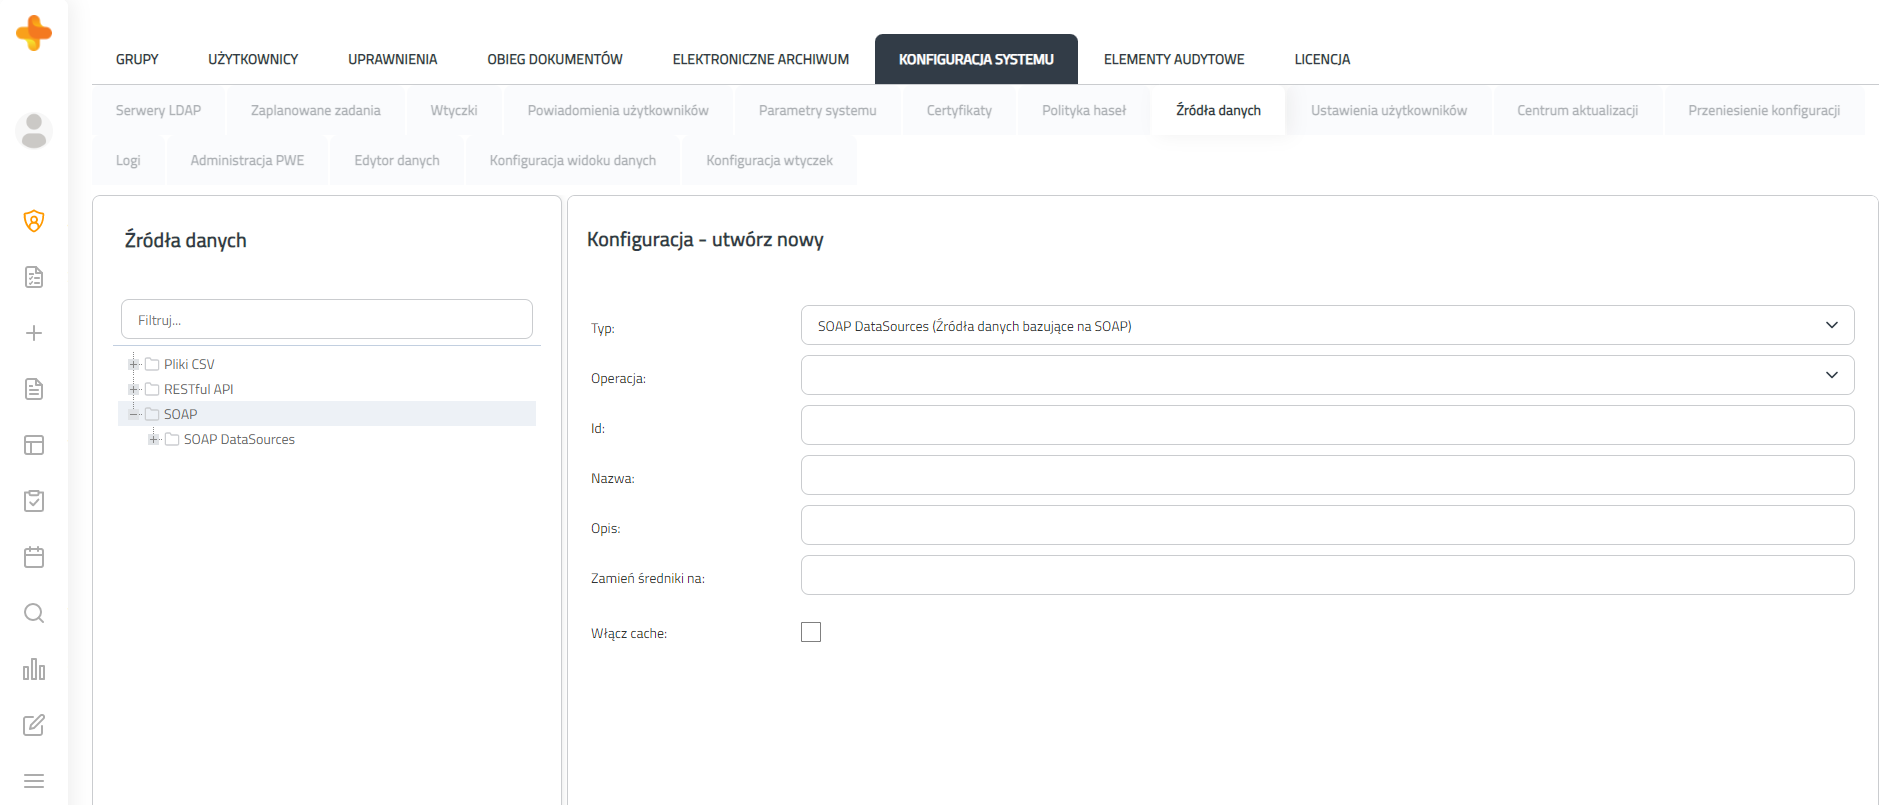Screen dimensions: 1900x805
Task: Open the layout panel icon in sidebar
Action: [34, 445]
